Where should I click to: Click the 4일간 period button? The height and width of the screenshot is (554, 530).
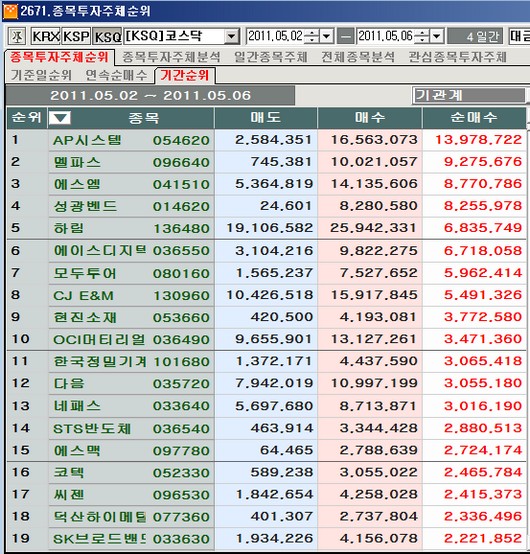click(475, 36)
